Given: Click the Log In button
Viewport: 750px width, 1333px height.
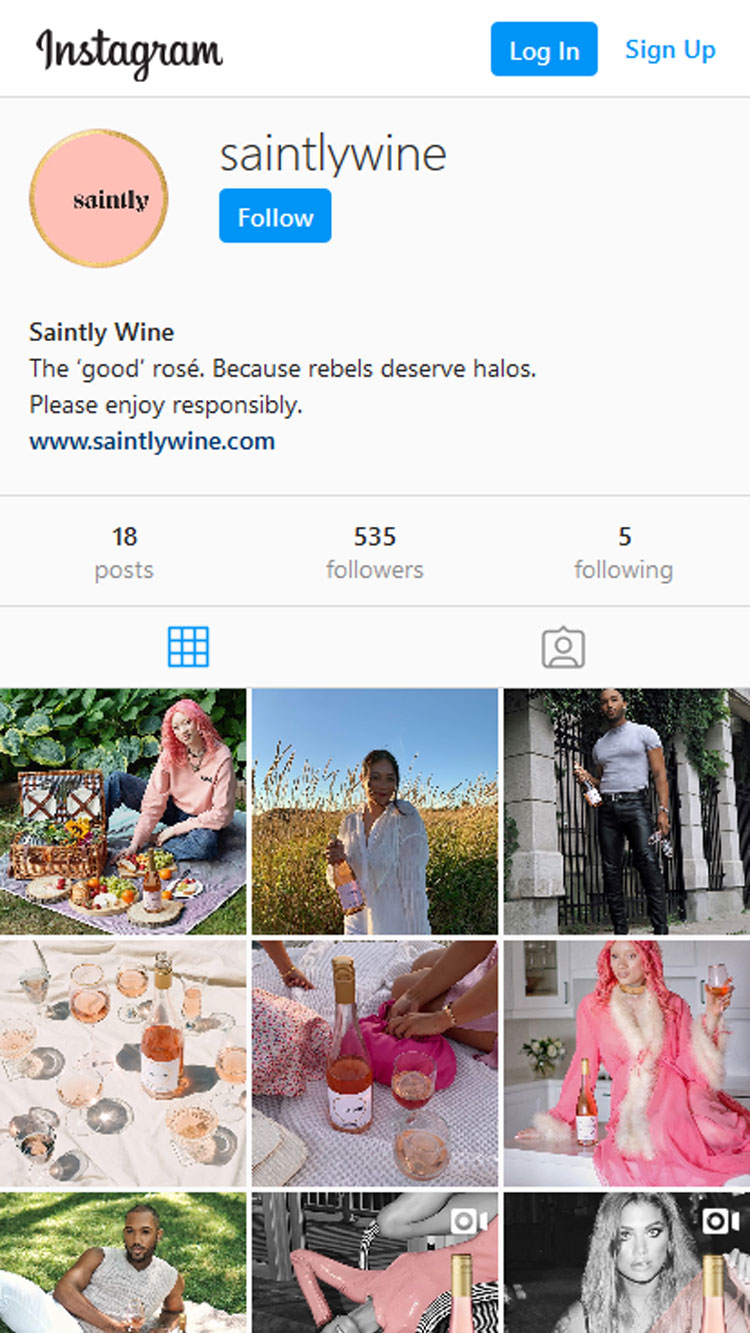Looking at the screenshot, I should [544, 49].
